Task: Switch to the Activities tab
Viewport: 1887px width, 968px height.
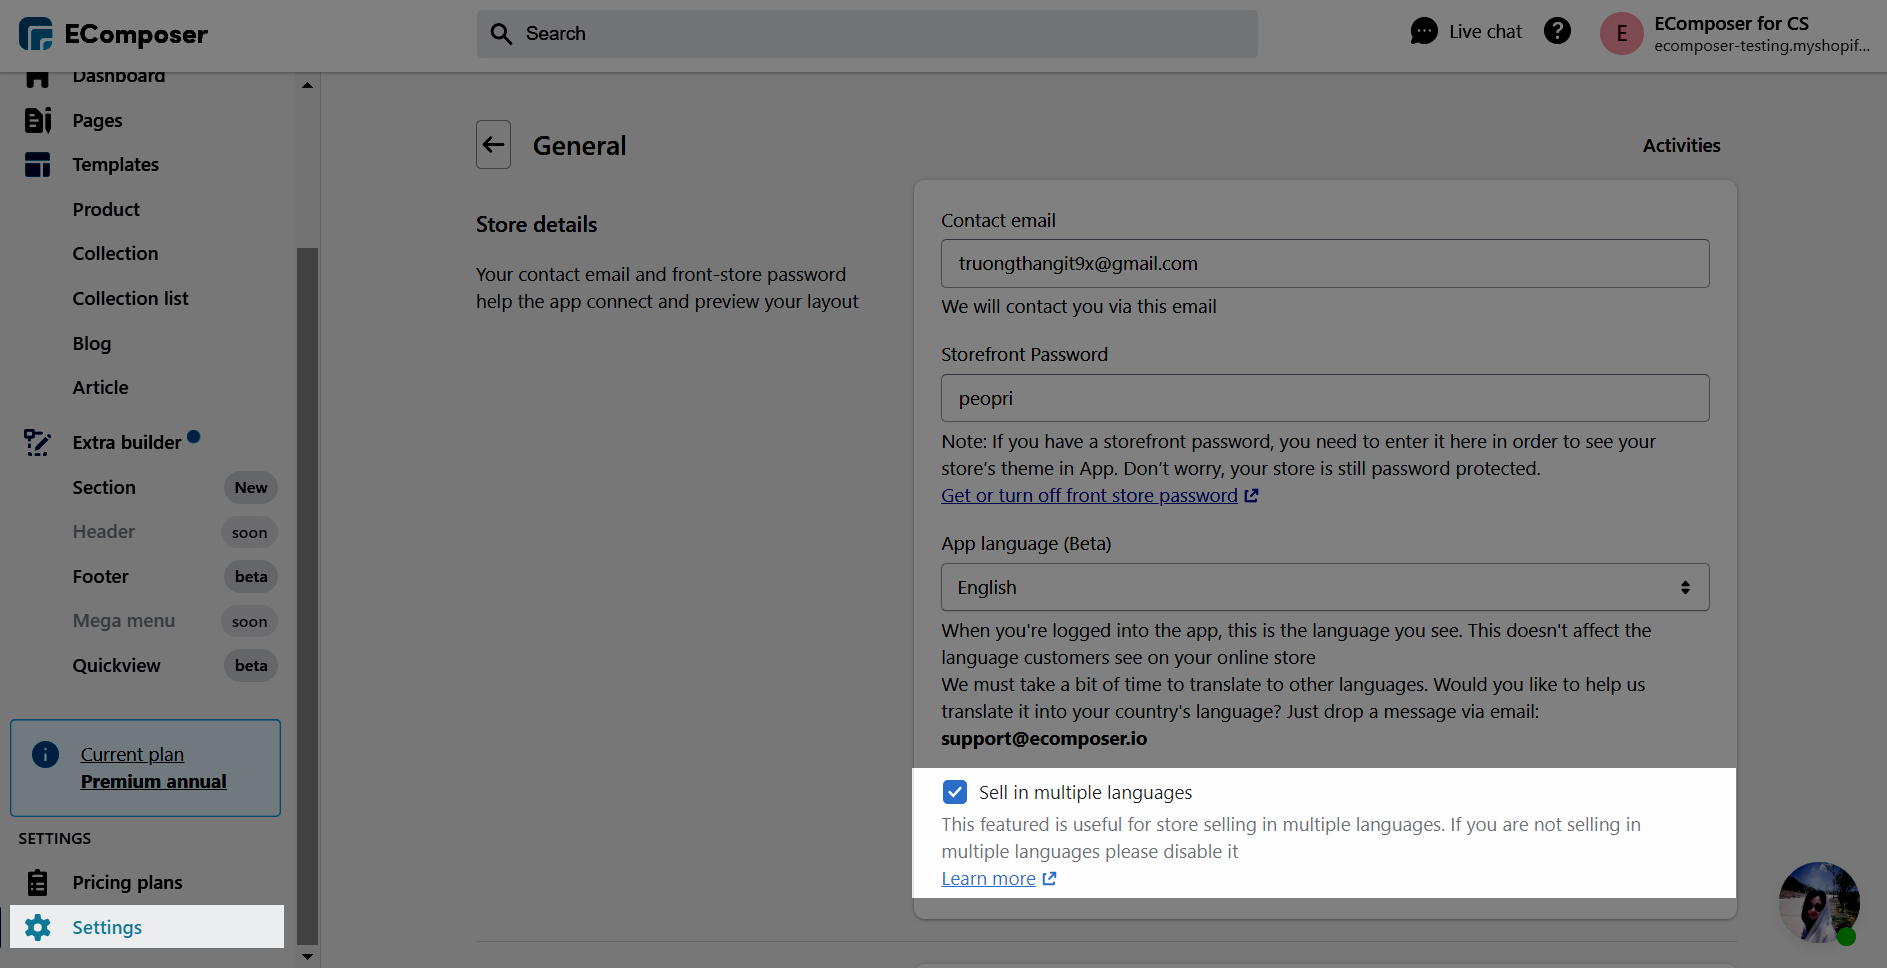Action: click(1681, 145)
